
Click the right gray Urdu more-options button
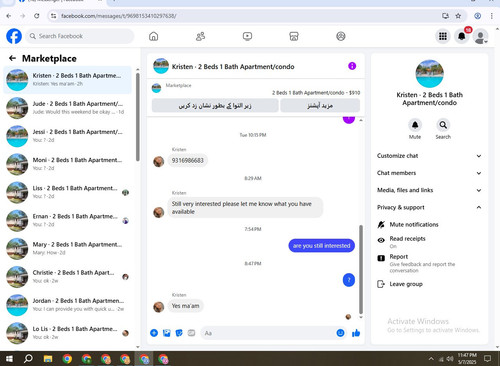[x=320, y=106]
